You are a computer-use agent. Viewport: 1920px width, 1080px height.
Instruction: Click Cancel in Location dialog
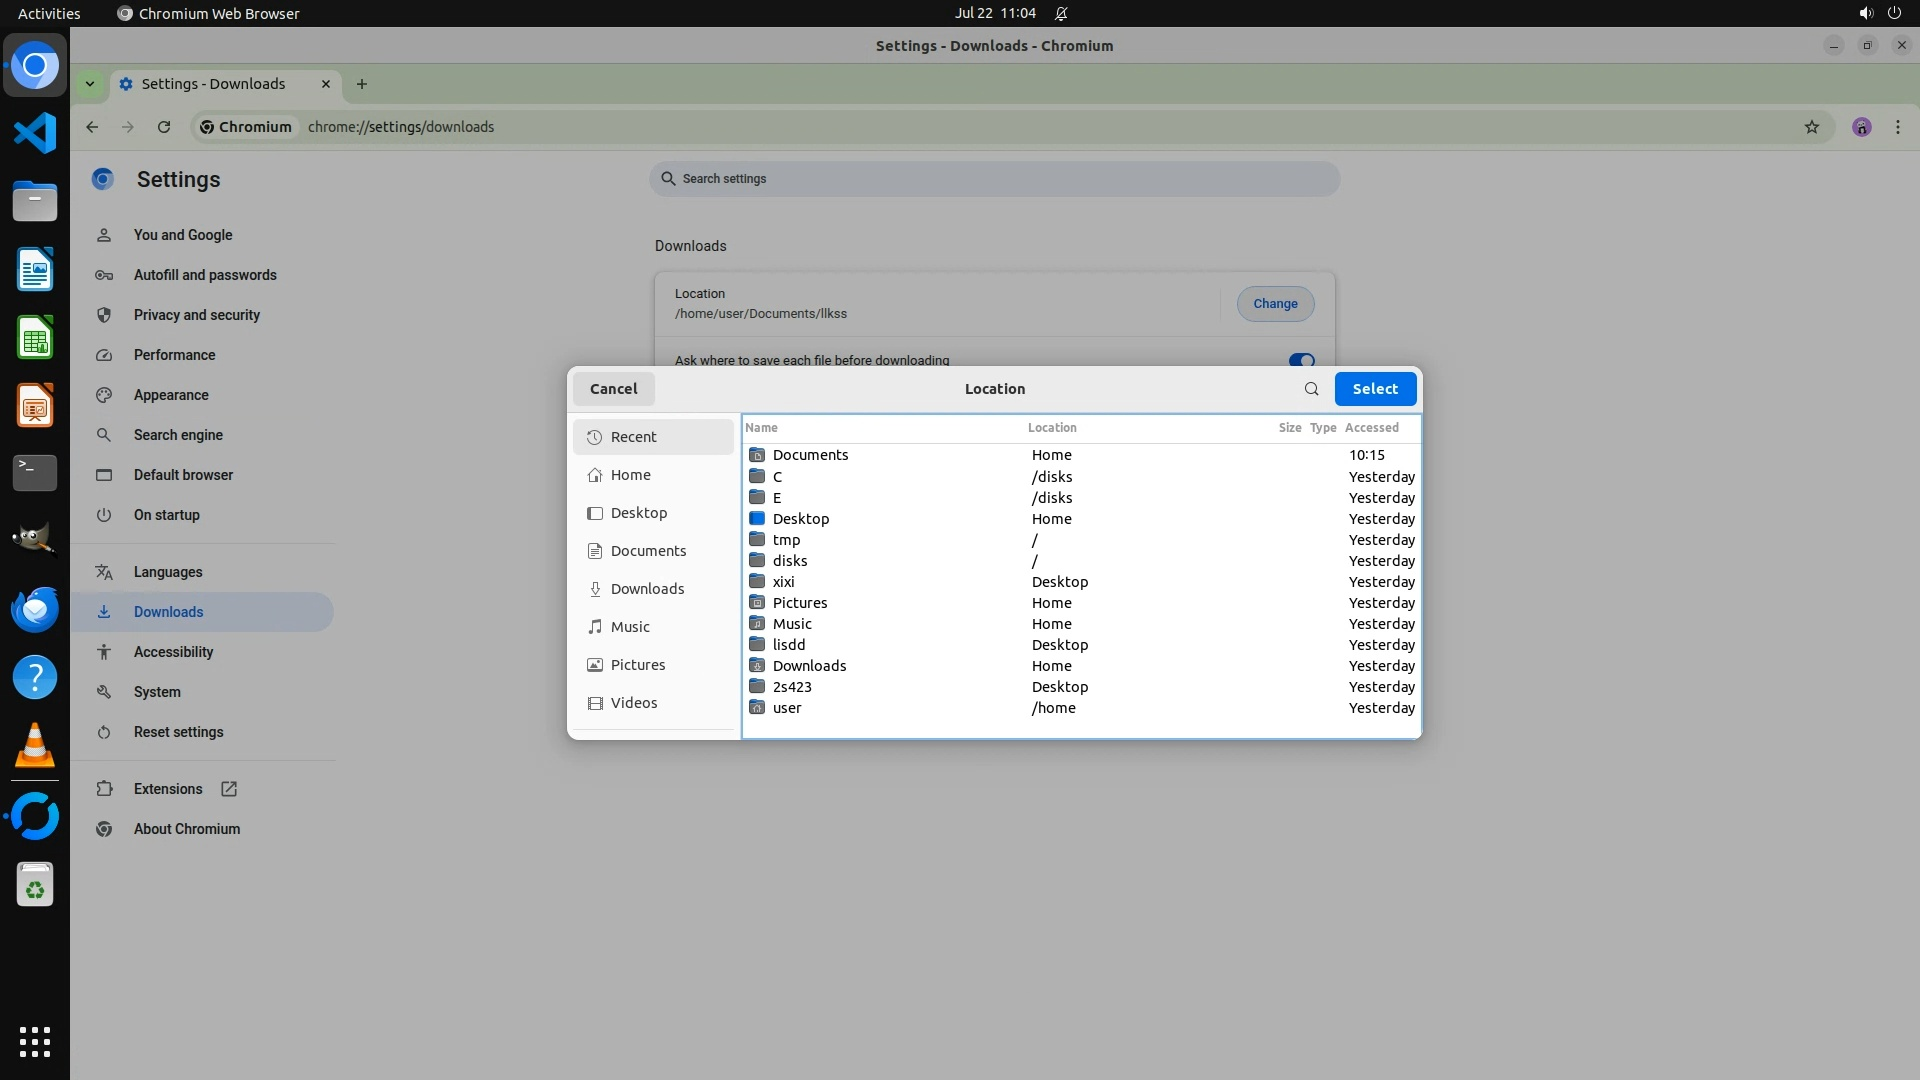coord(613,389)
